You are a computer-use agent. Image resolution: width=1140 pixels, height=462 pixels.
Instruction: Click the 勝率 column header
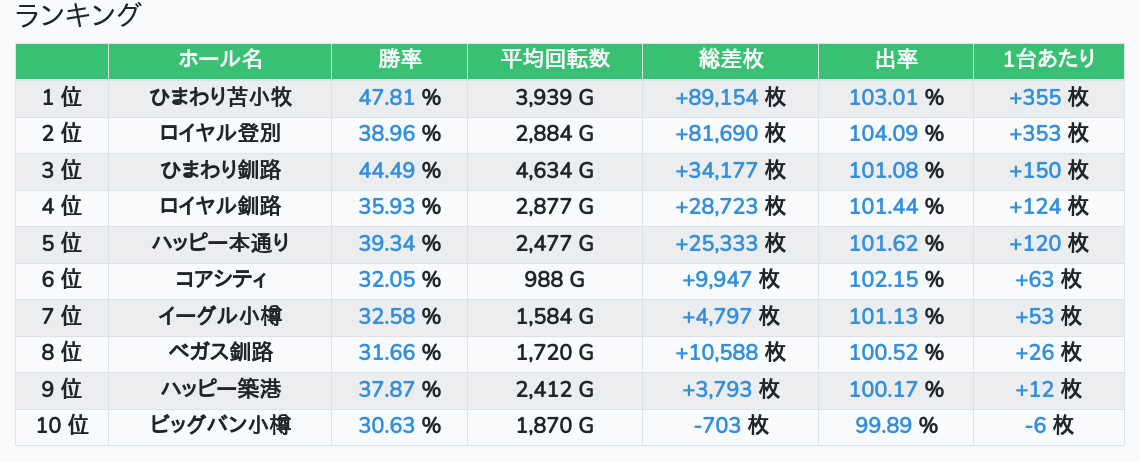(399, 60)
